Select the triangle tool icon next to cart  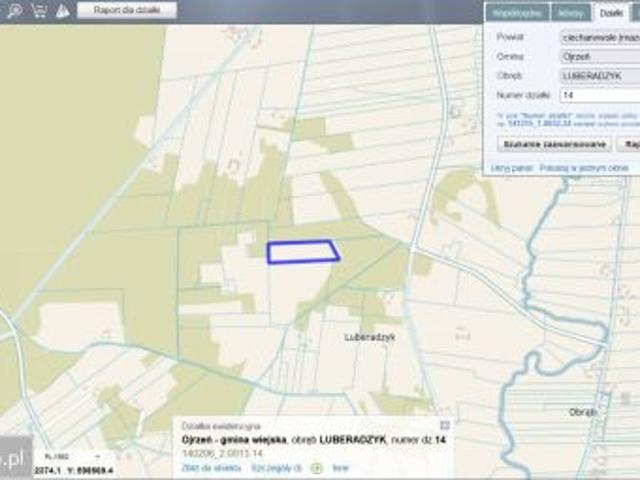62,10
